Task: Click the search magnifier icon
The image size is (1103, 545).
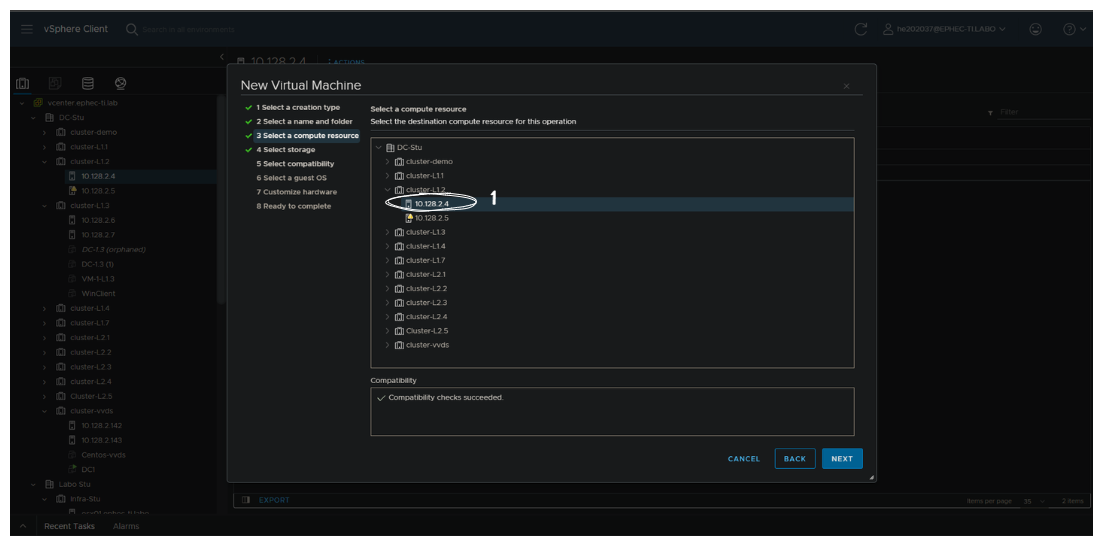Action: (132, 29)
